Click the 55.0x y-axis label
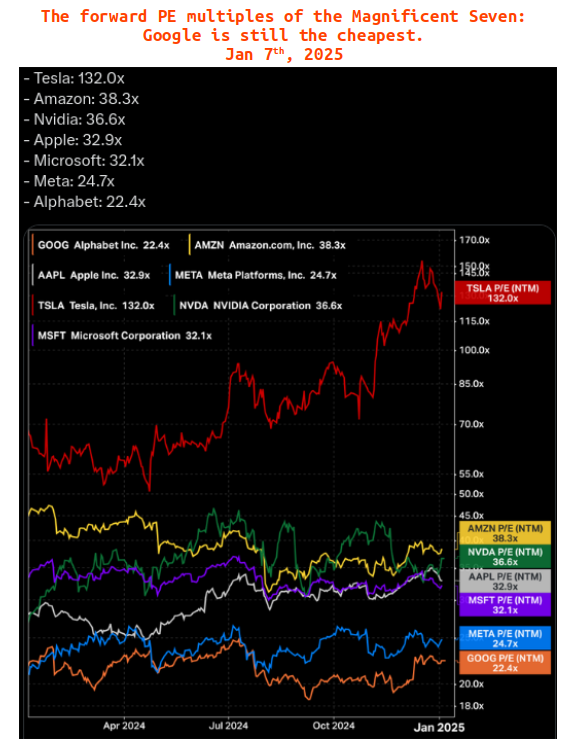The height and width of the screenshot is (743, 566). tap(472, 474)
